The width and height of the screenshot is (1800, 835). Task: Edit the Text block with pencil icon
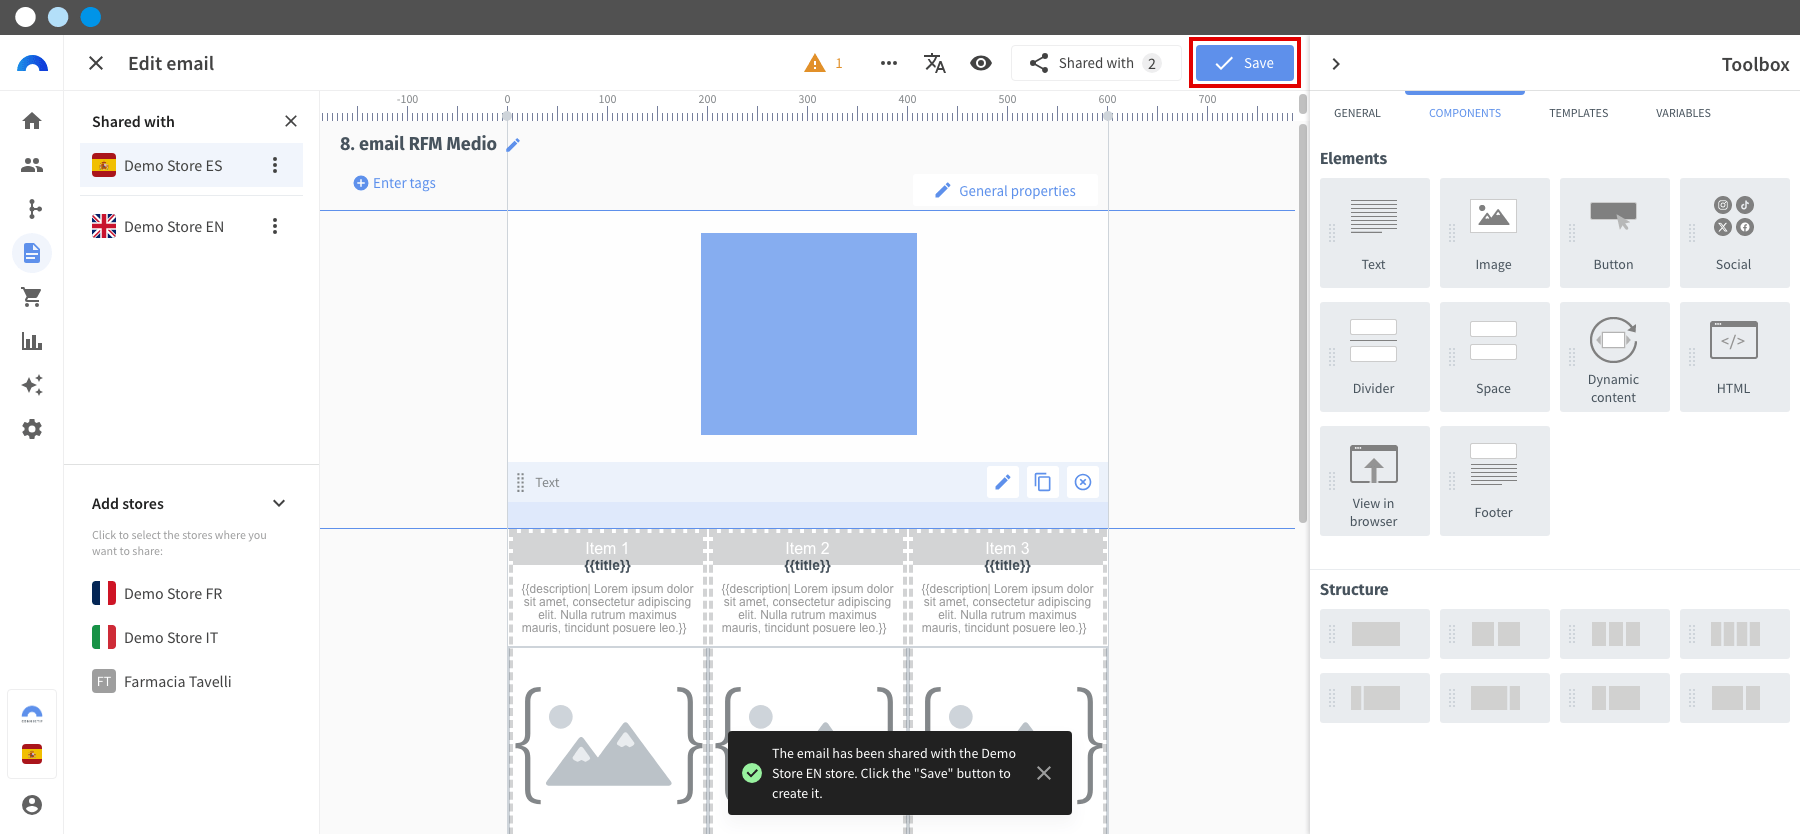[x=1002, y=483]
